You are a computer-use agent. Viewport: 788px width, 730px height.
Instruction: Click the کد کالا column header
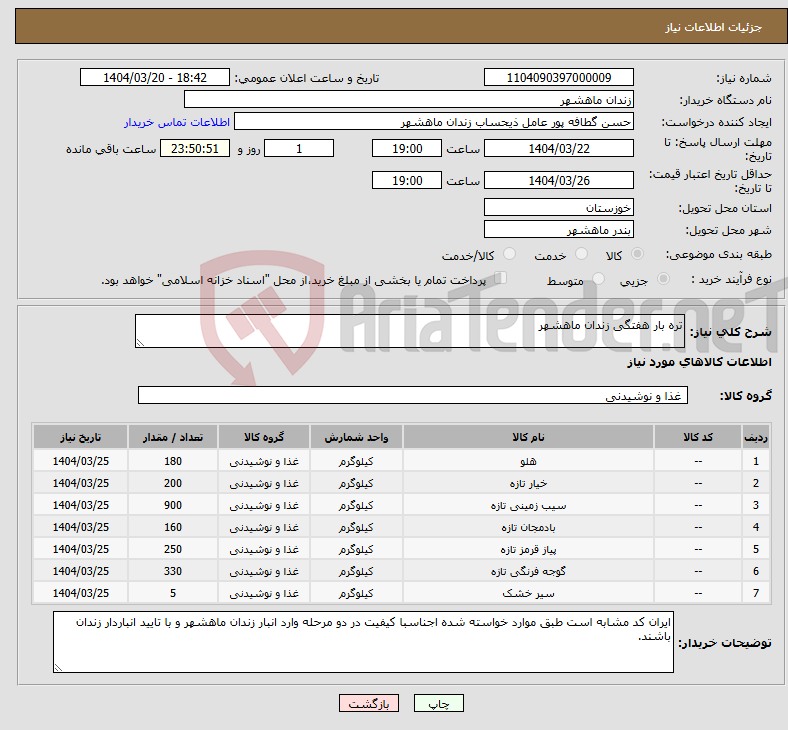pos(698,437)
